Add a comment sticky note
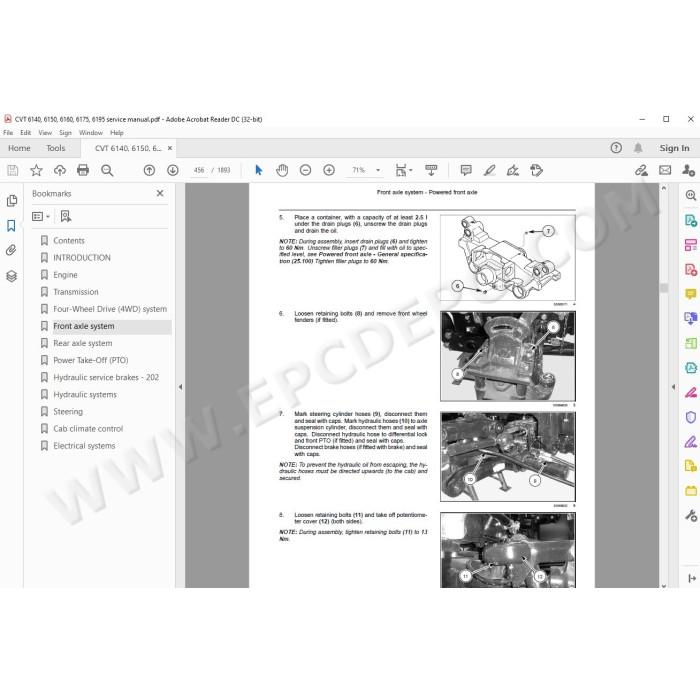700x700 pixels. coord(466,170)
